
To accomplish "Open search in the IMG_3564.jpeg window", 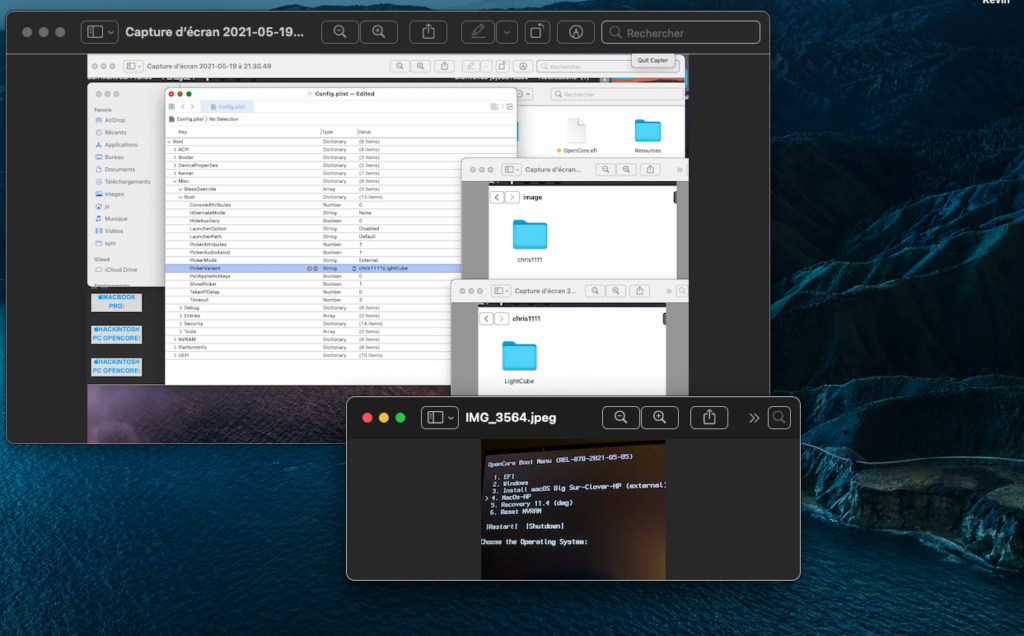I will pos(779,417).
